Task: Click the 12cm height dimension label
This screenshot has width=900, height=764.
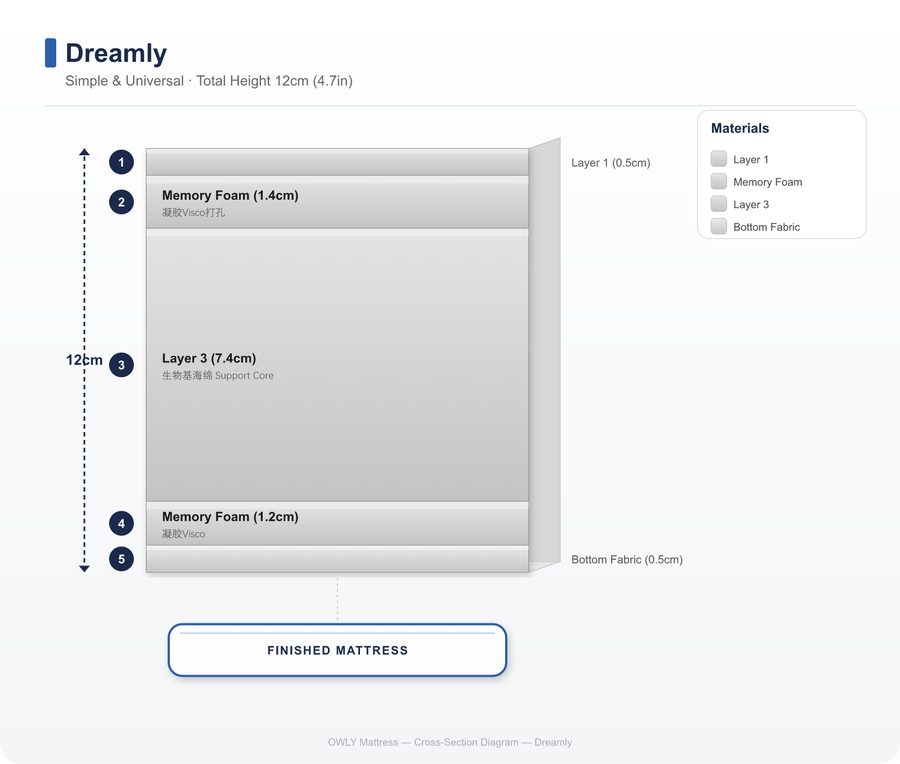Action: click(x=84, y=360)
